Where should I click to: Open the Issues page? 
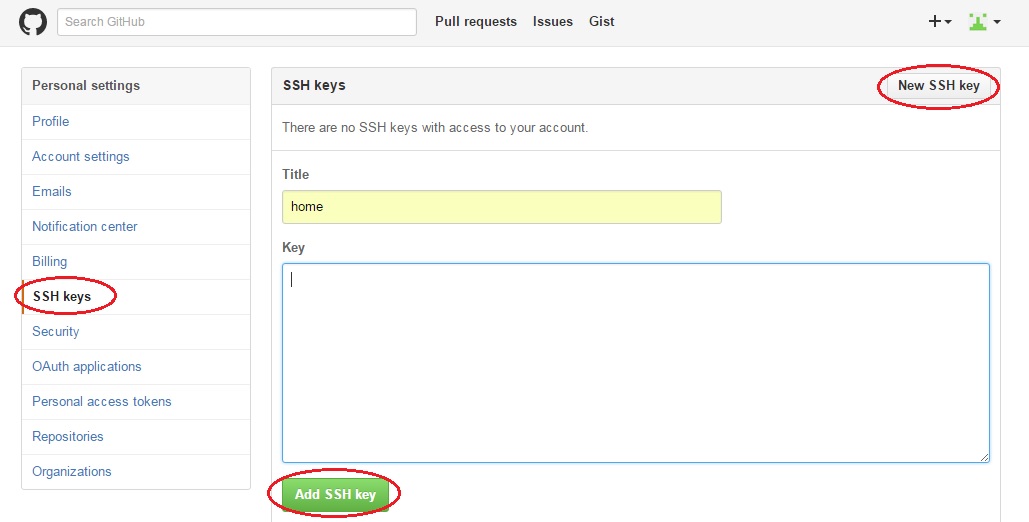[553, 22]
